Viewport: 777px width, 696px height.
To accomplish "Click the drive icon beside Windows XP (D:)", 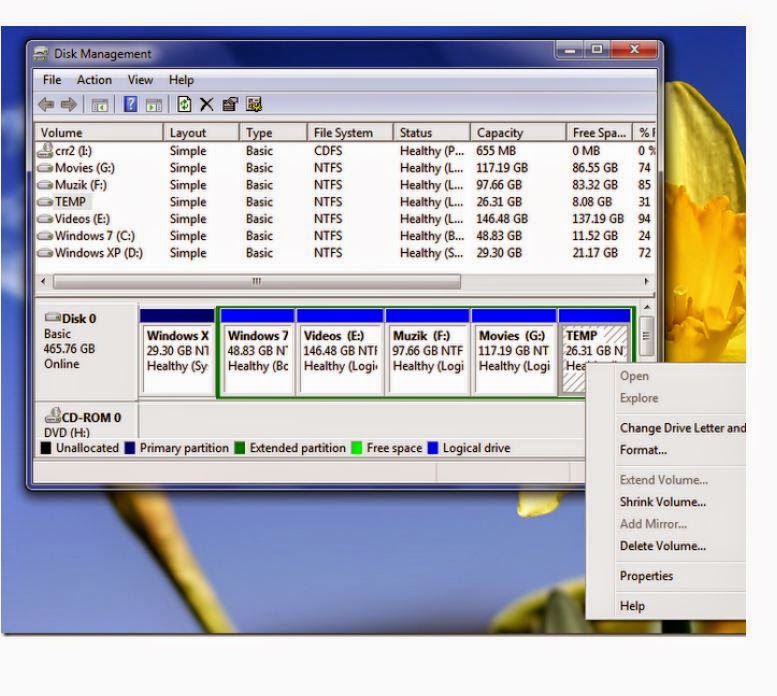I will 45,253.
